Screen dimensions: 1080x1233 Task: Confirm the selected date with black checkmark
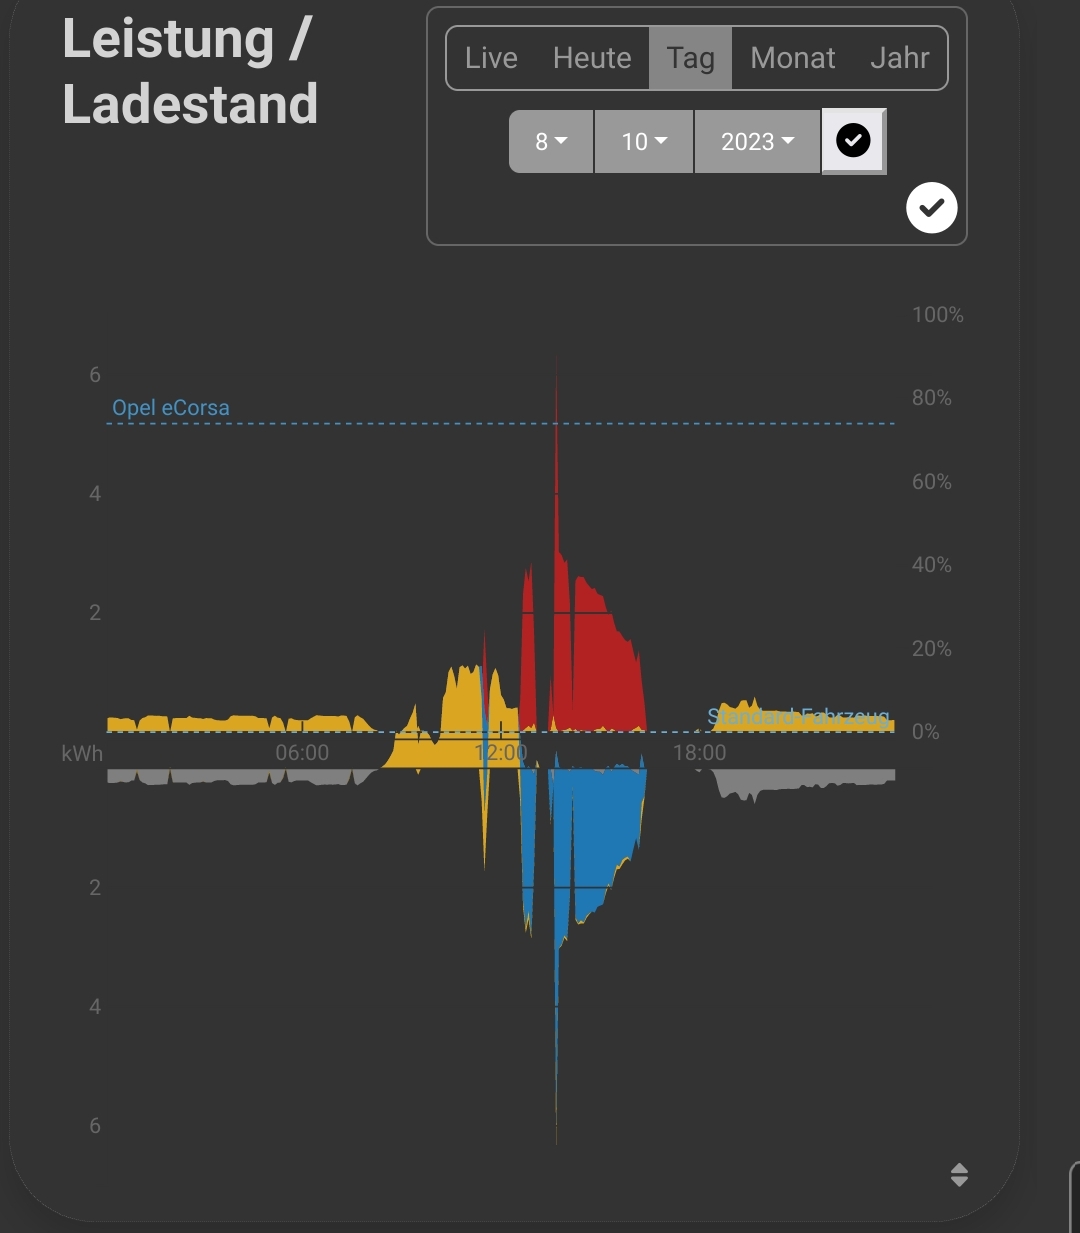tap(853, 141)
